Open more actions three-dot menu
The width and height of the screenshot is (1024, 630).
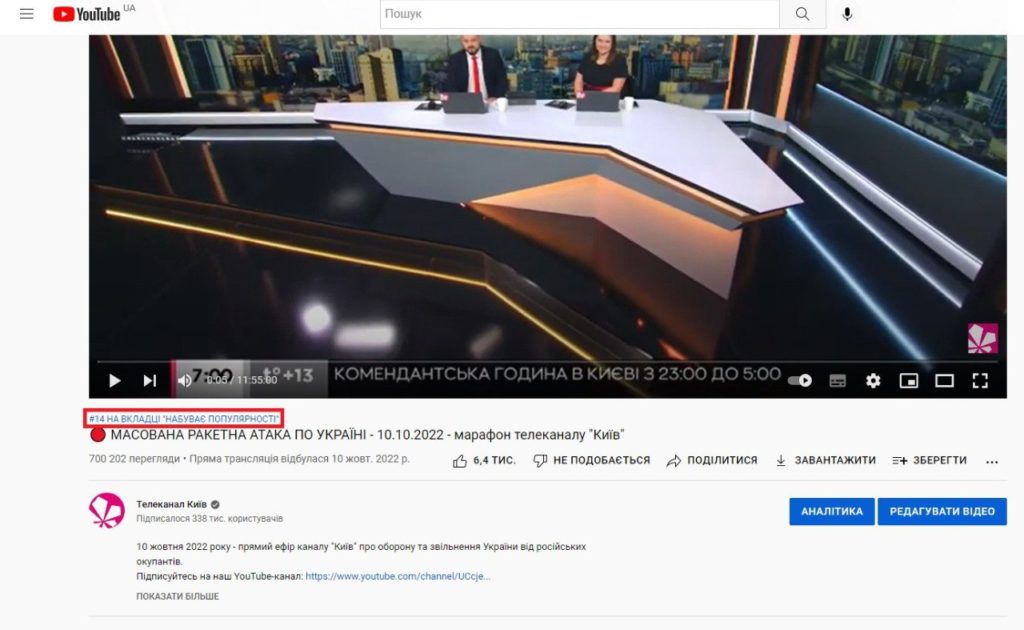point(992,462)
